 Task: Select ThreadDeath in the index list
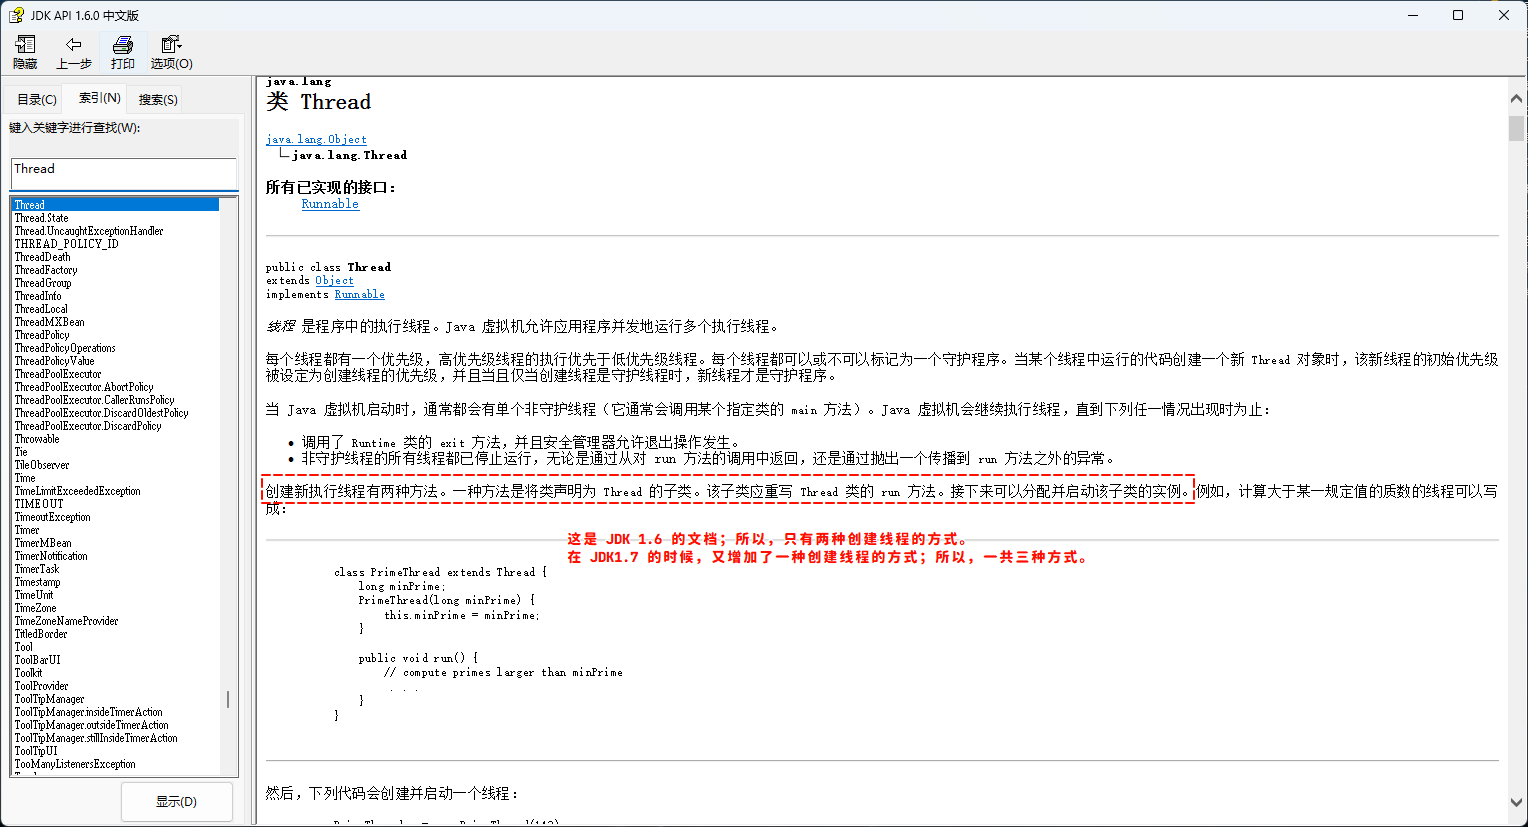[42, 256]
